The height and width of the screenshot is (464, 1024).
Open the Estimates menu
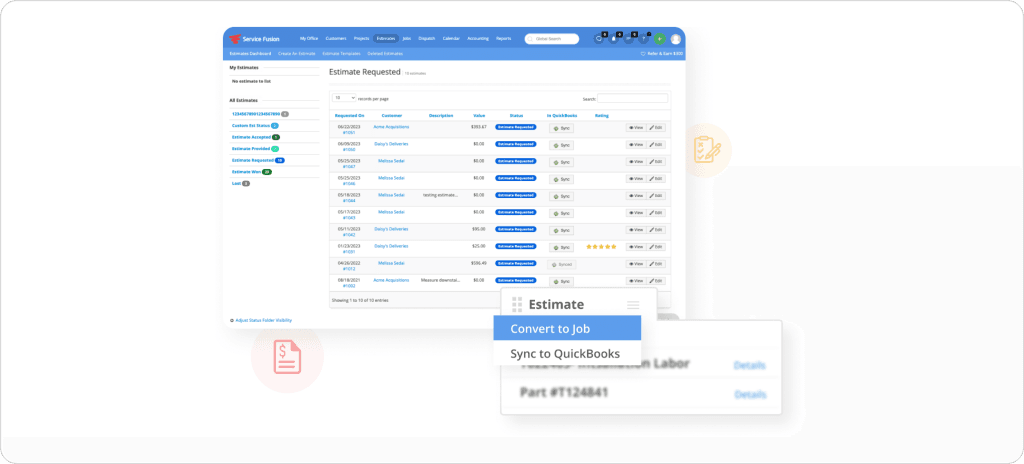pyautogui.click(x=387, y=39)
